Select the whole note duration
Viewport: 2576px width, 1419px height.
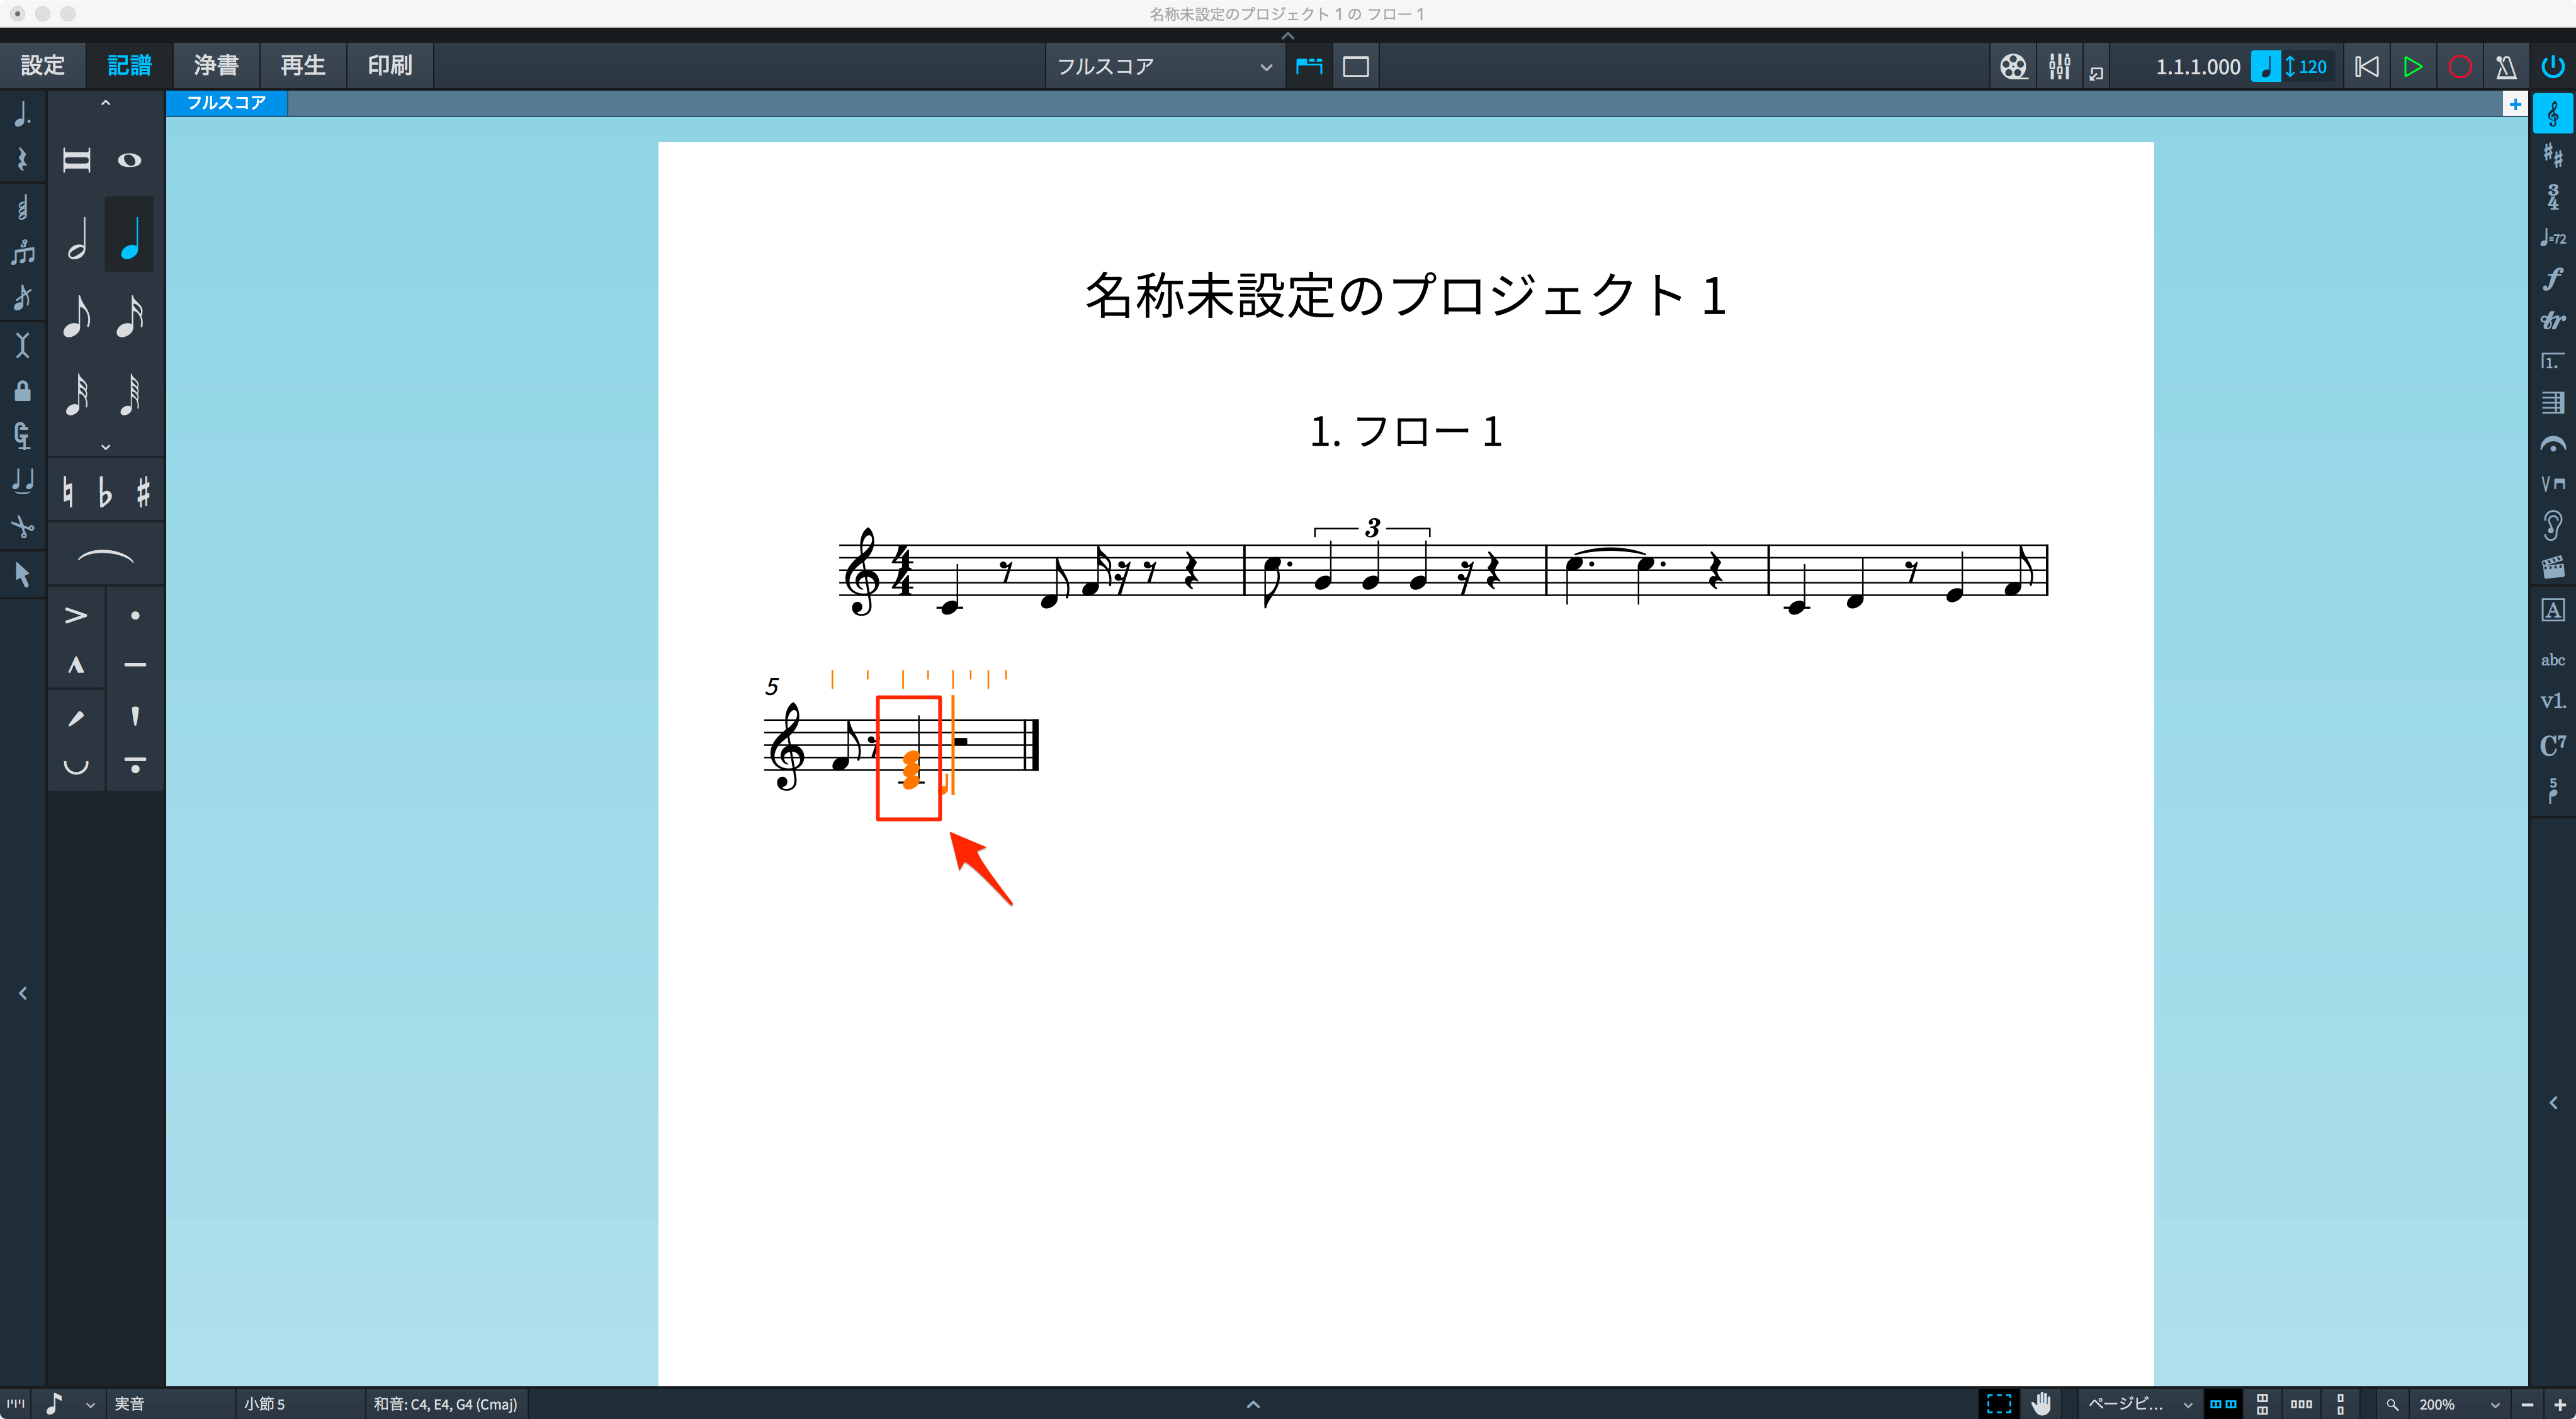click(x=130, y=160)
